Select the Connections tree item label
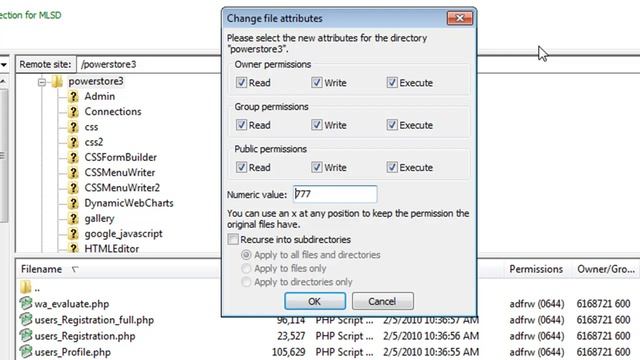 coord(113,112)
